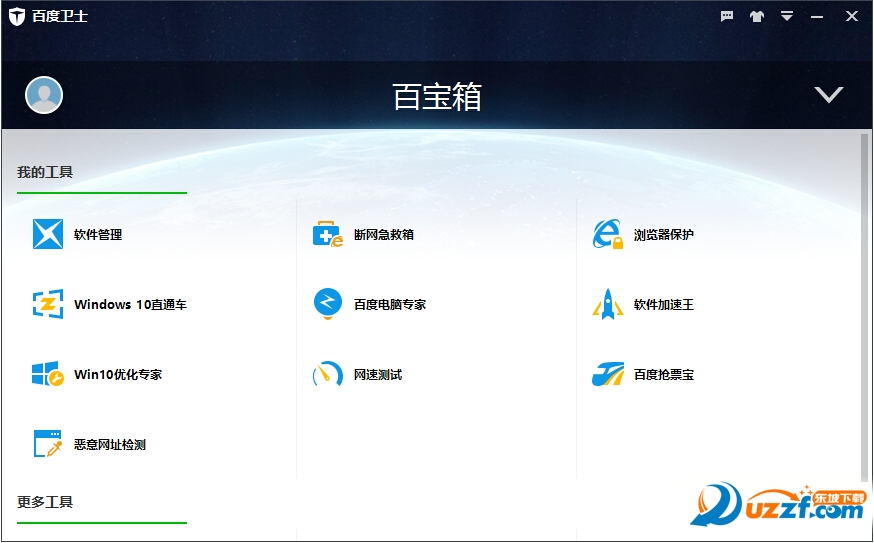Launch the 软件加速王 rocket icon
The image size is (874, 543).
point(607,305)
